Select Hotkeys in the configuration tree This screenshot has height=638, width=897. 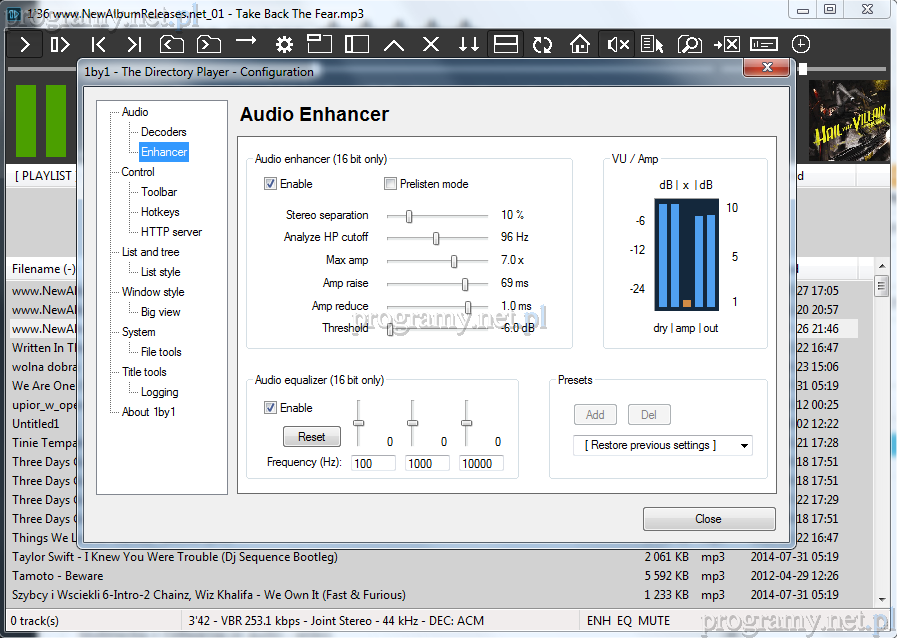pyautogui.click(x=160, y=212)
